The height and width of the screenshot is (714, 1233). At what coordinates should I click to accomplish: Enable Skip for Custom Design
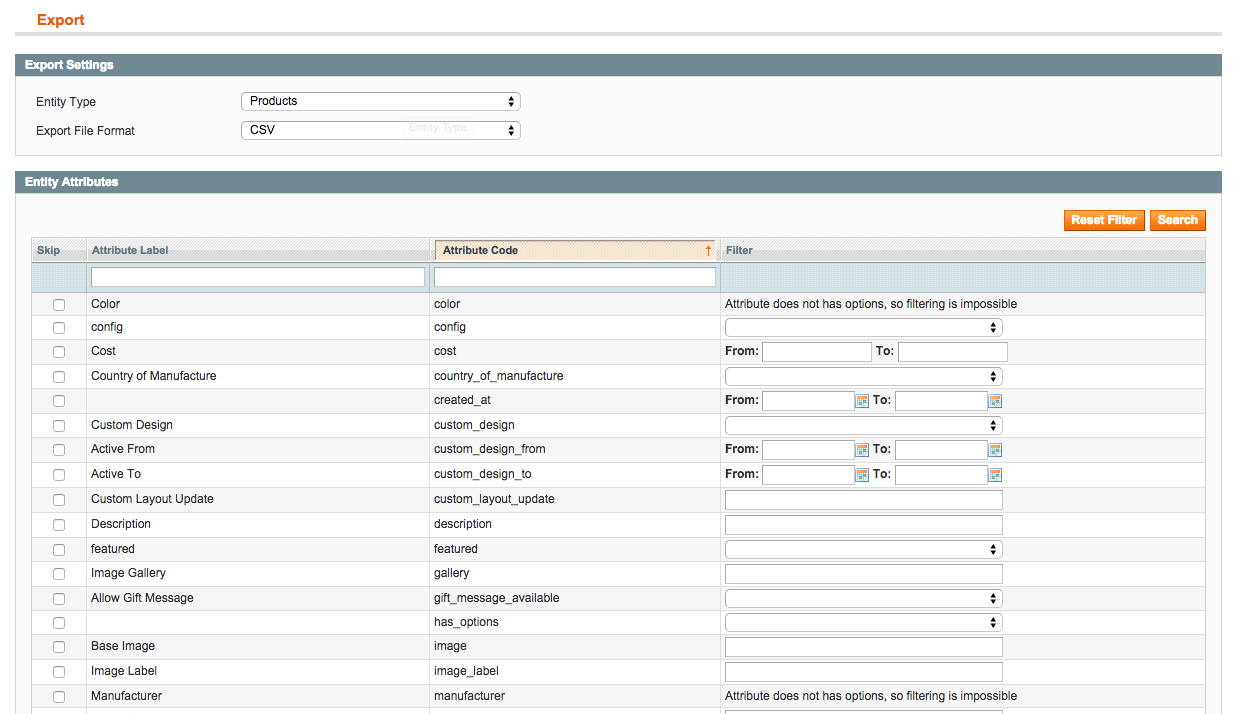(x=59, y=426)
